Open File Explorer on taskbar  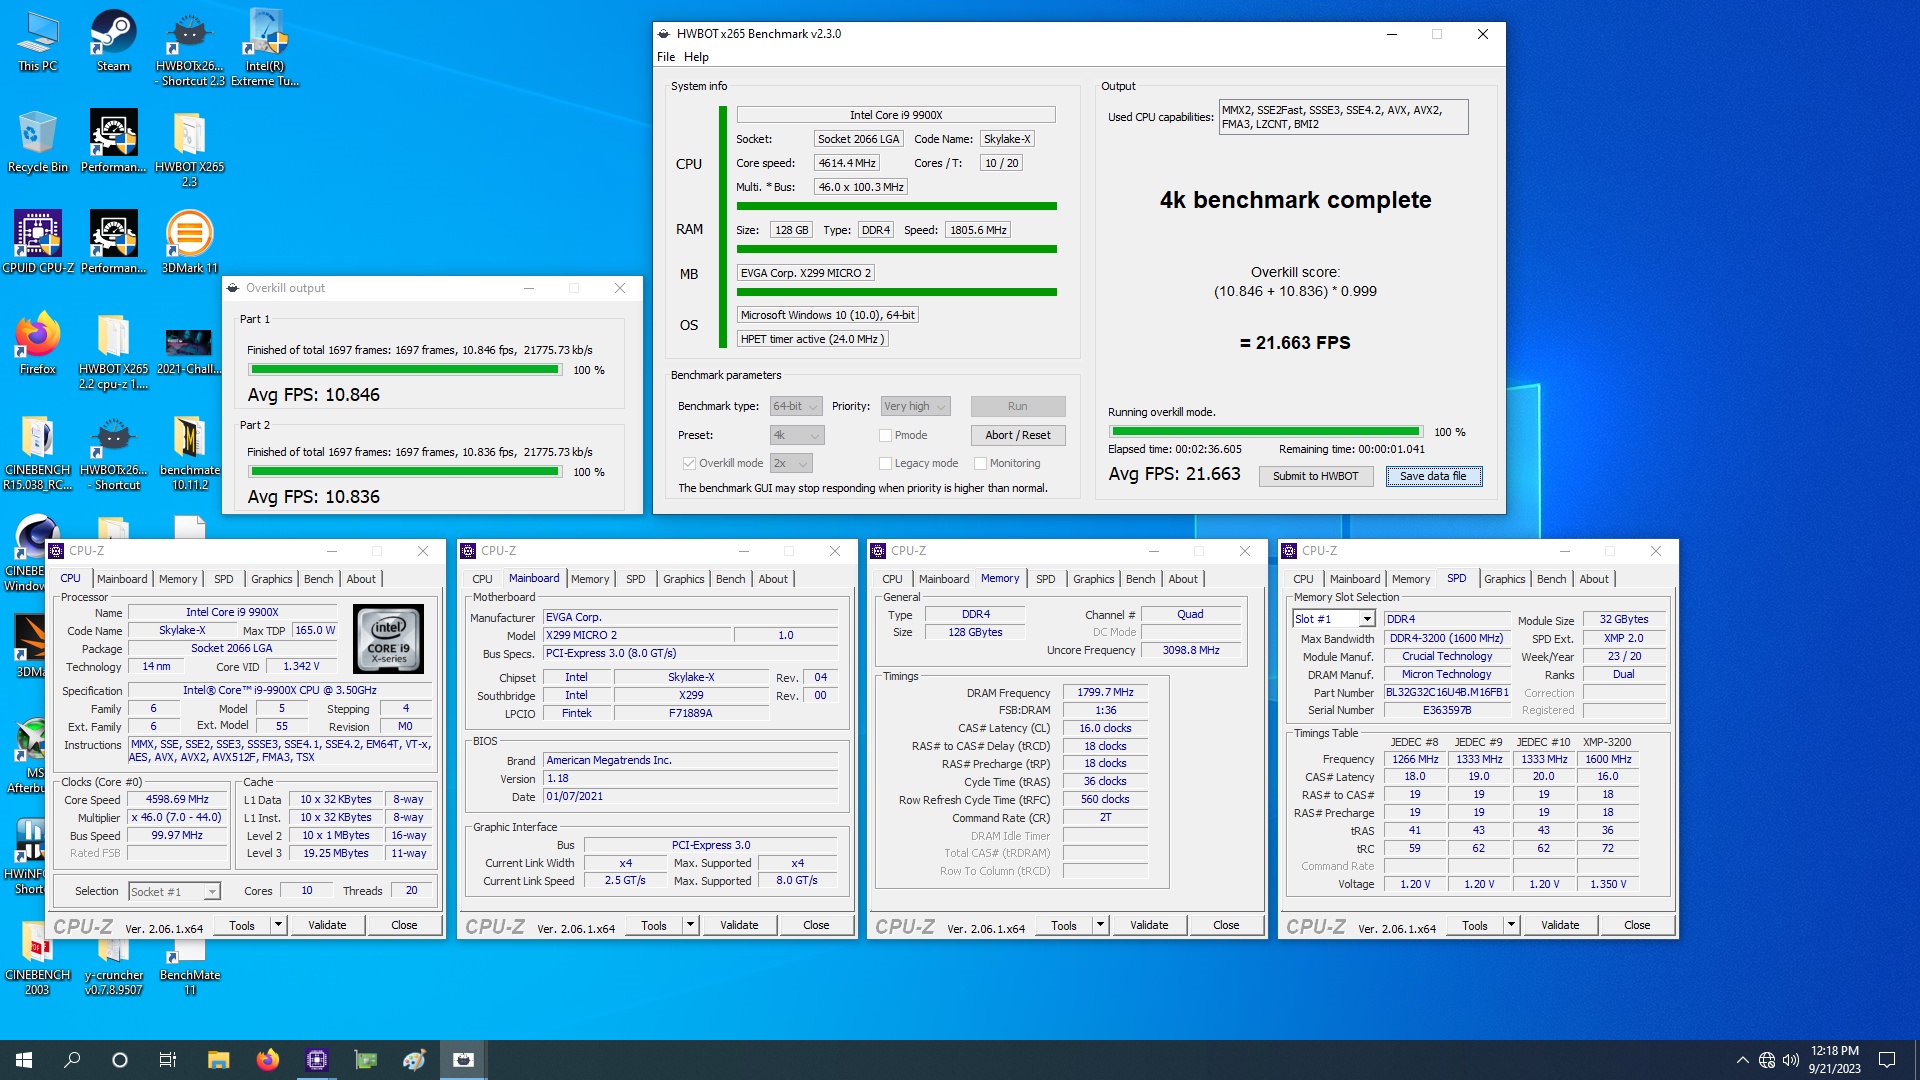point(218,1060)
